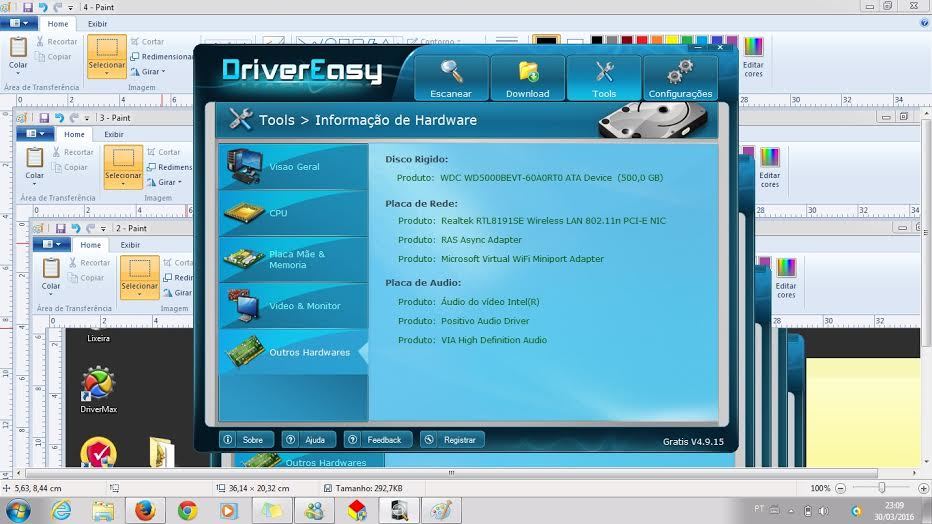
Task: Click the VIA High Definition Audio entry
Action: (493, 340)
